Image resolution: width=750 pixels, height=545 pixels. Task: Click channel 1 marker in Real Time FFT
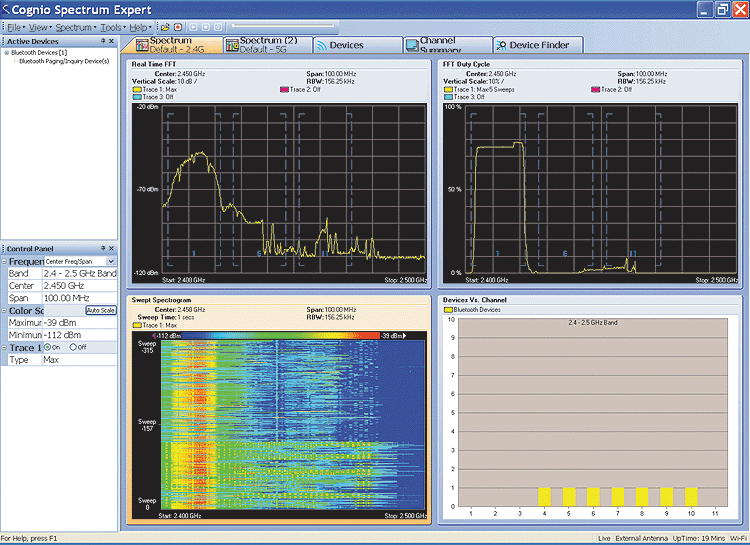(193, 253)
